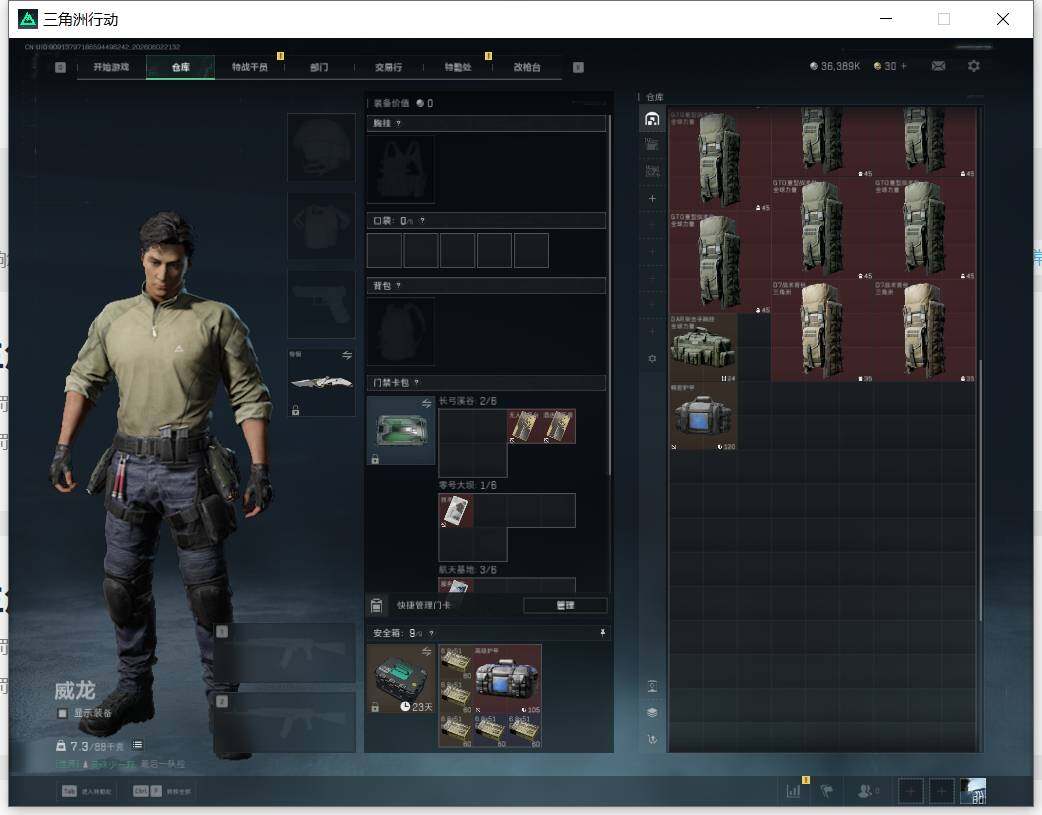Add a storage box with the first plus icon
This screenshot has height=815, width=1042.
pyautogui.click(x=652, y=198)
